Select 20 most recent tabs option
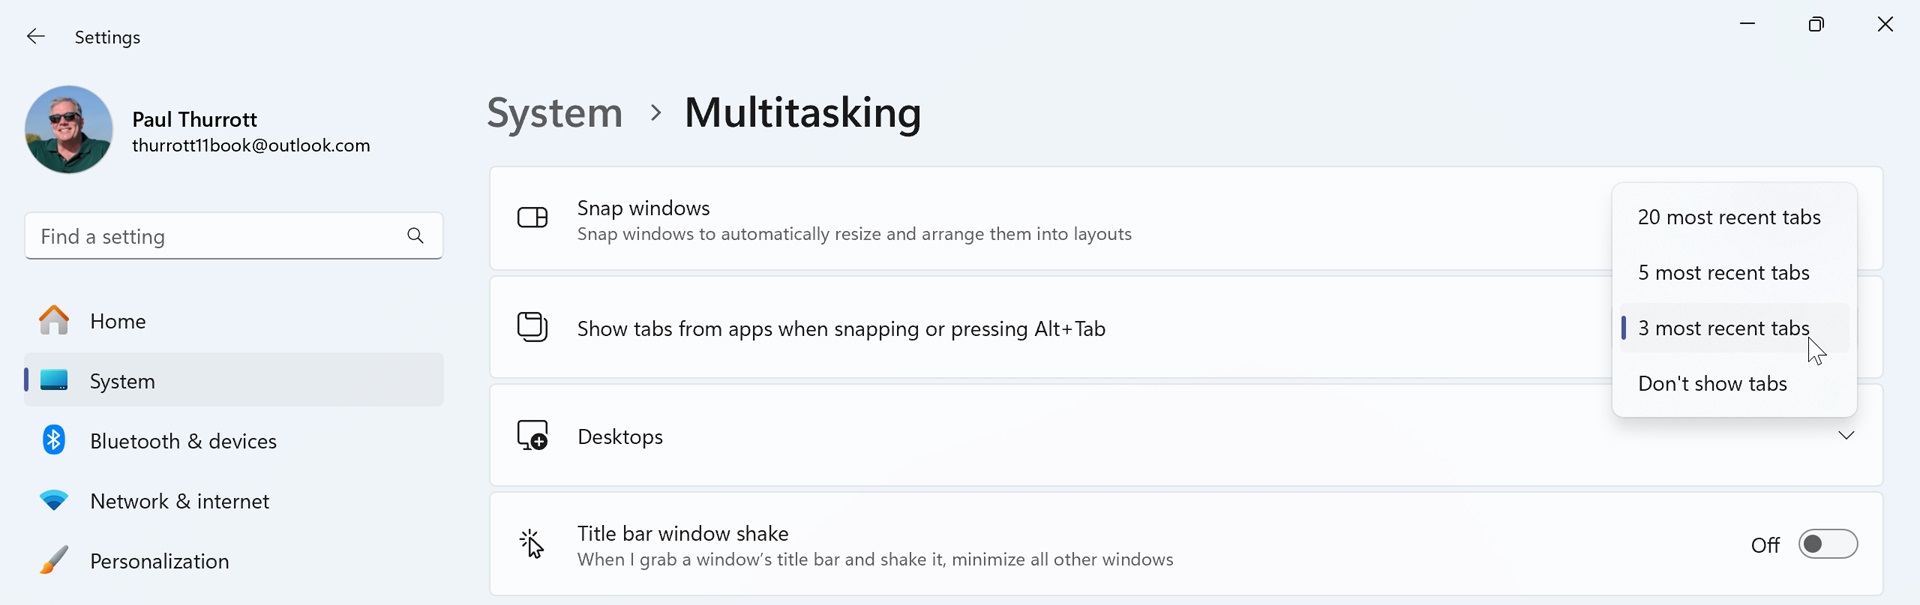1920x605 pixels. [1729, 217]
